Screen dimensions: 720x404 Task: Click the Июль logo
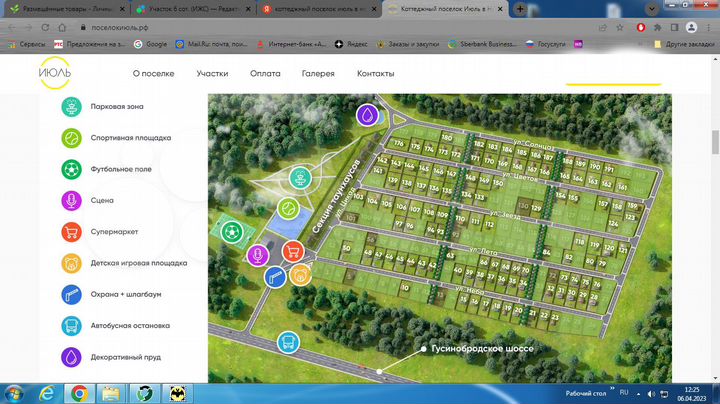point(55,73)
